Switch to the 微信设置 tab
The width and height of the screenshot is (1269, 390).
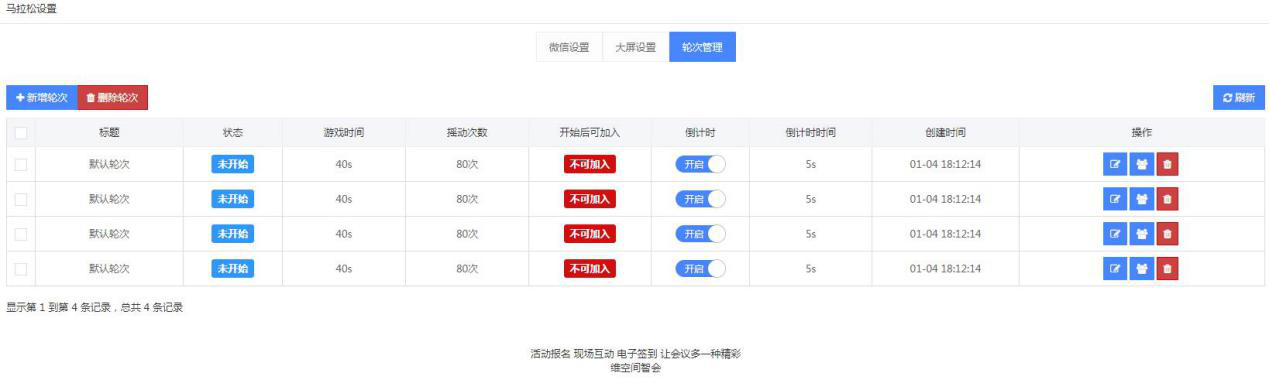tap(569, 47)
